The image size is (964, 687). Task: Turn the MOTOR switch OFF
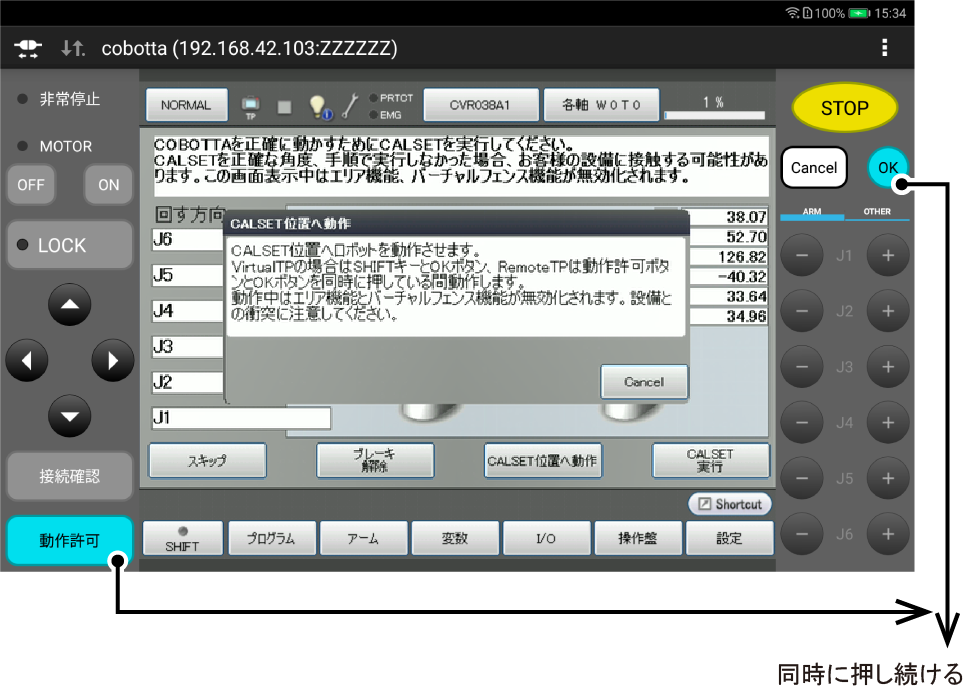(31, 185)
